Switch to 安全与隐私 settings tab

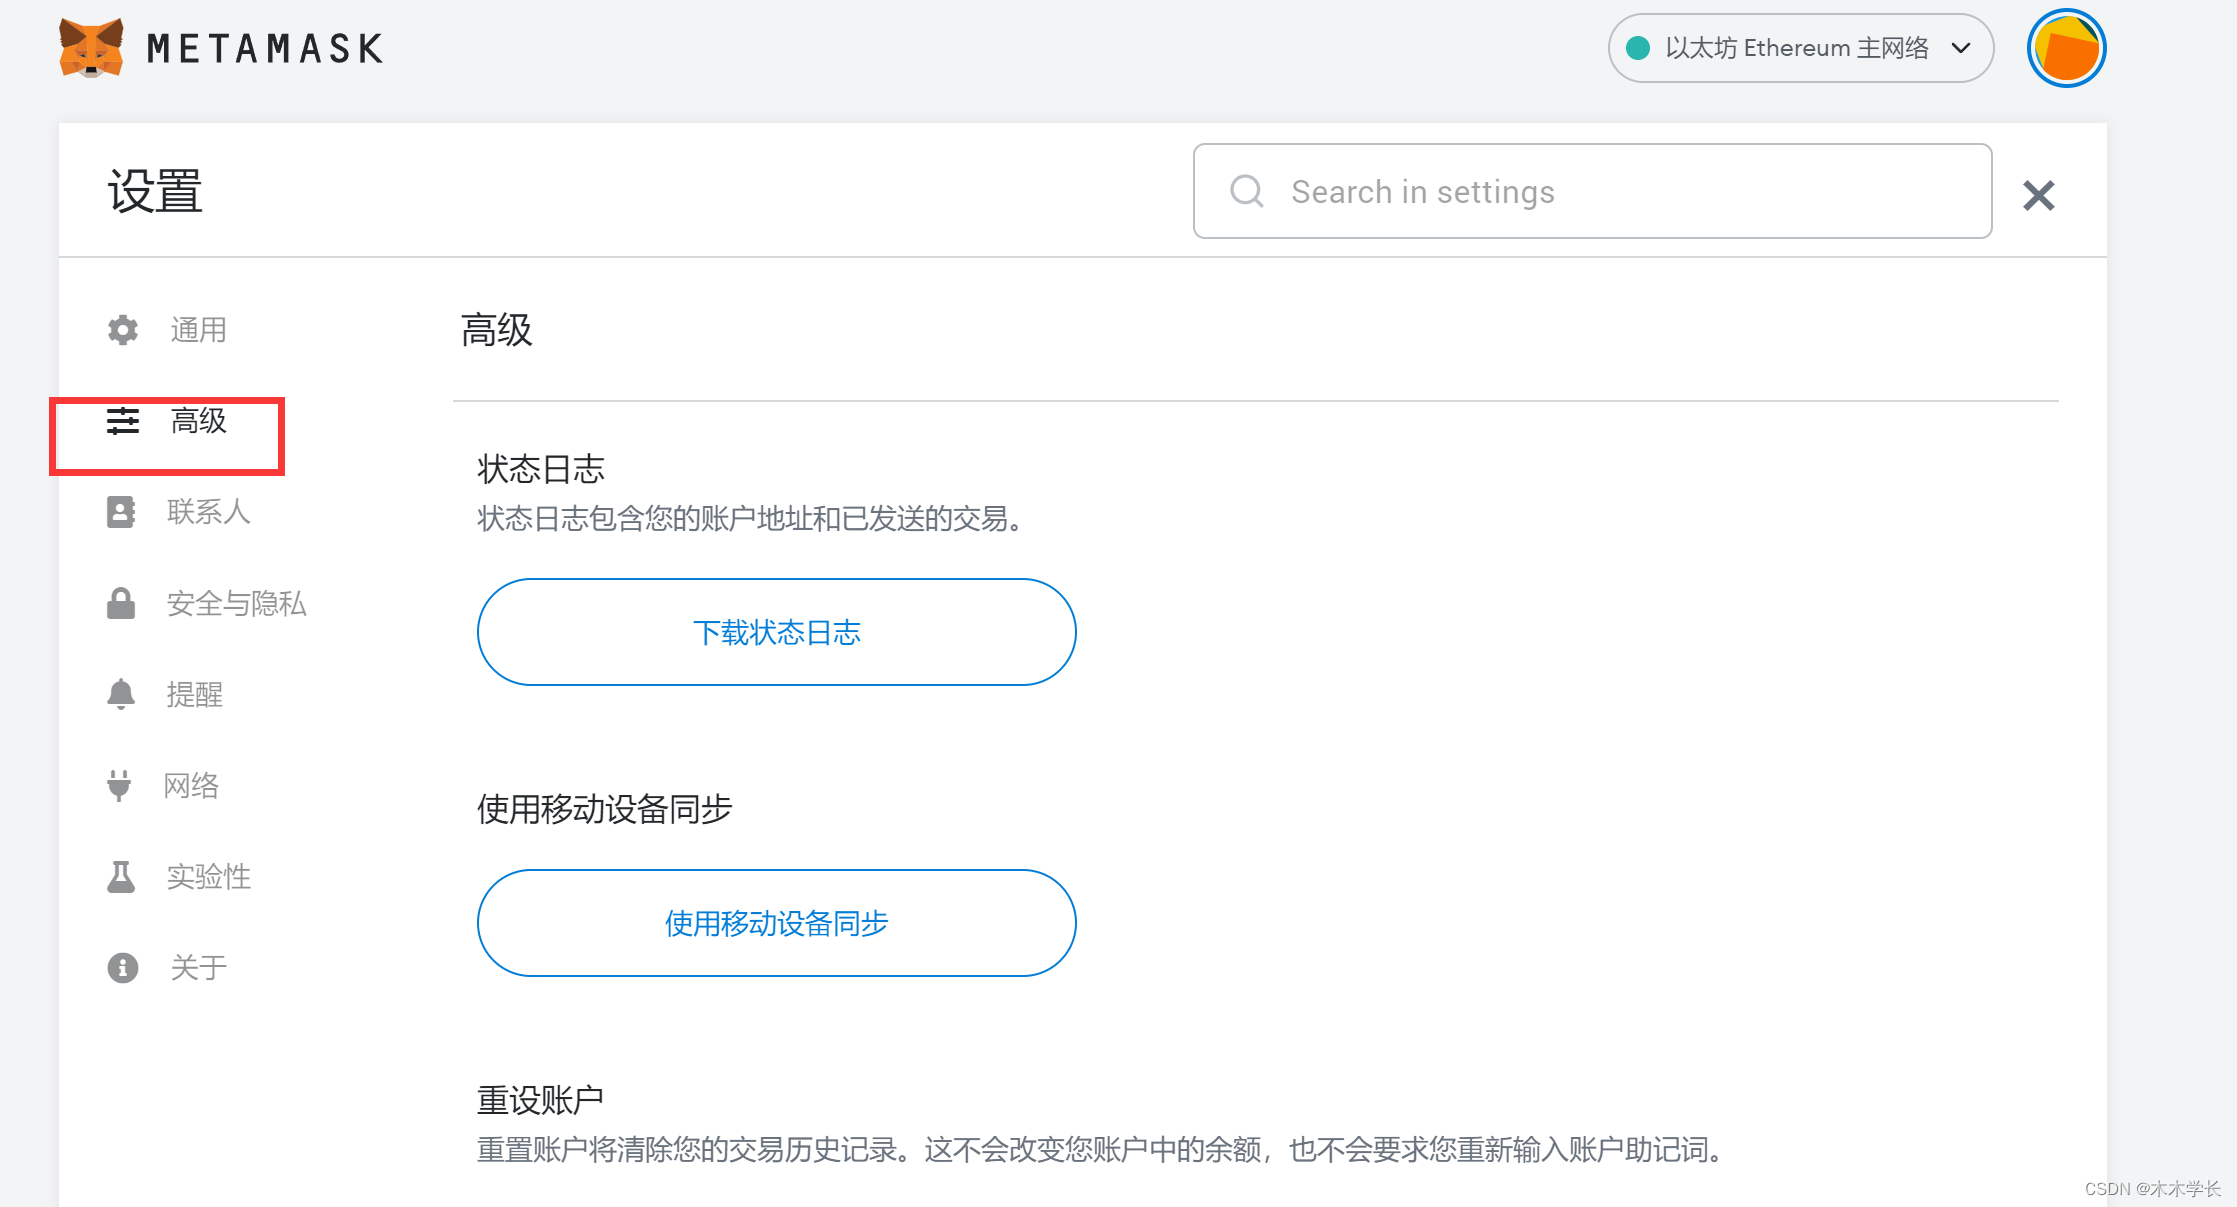click(x=236, y=603)
